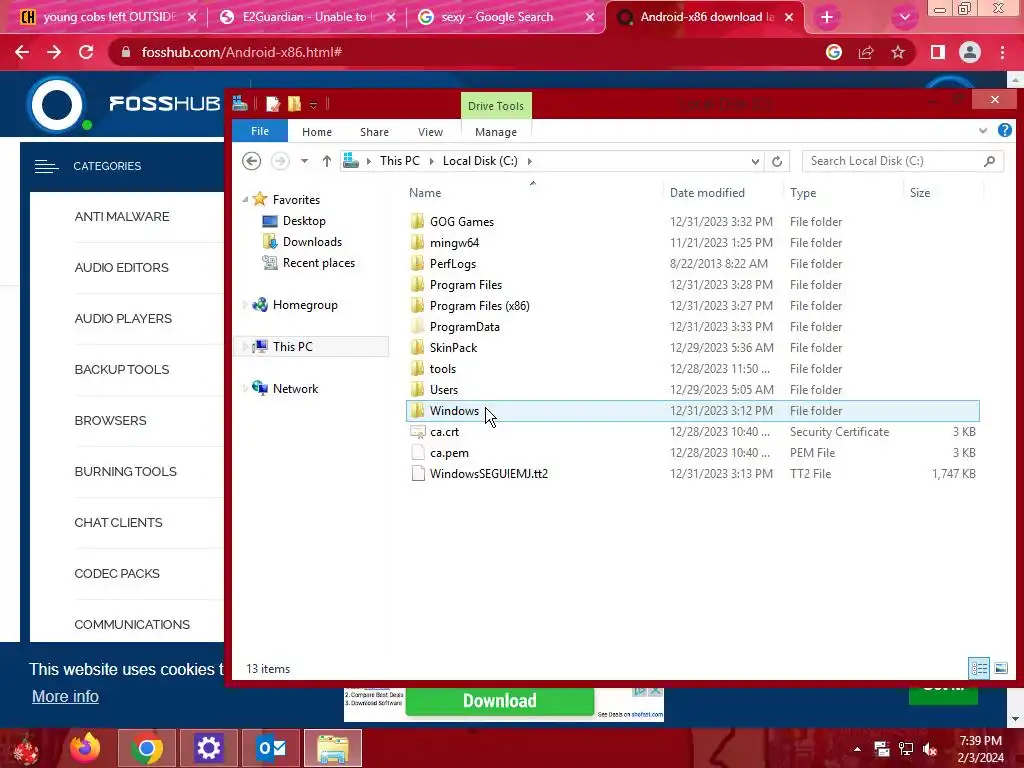Select the WindowsSEGUIEMJ.tt2 file

coord(692,473)
